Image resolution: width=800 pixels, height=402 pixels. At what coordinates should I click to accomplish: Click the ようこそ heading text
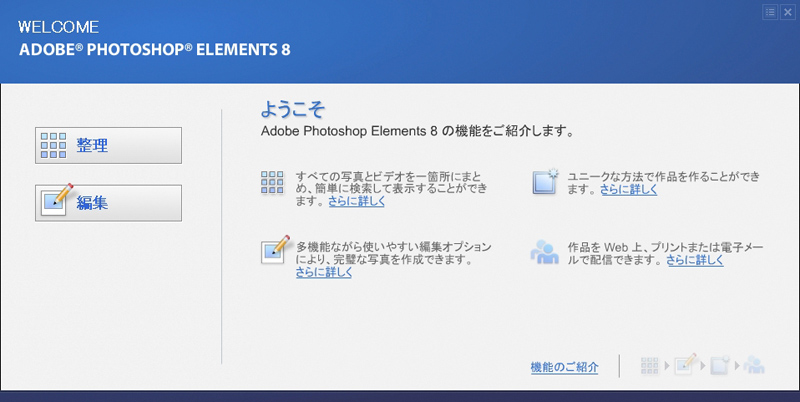(x=293, y=109)
